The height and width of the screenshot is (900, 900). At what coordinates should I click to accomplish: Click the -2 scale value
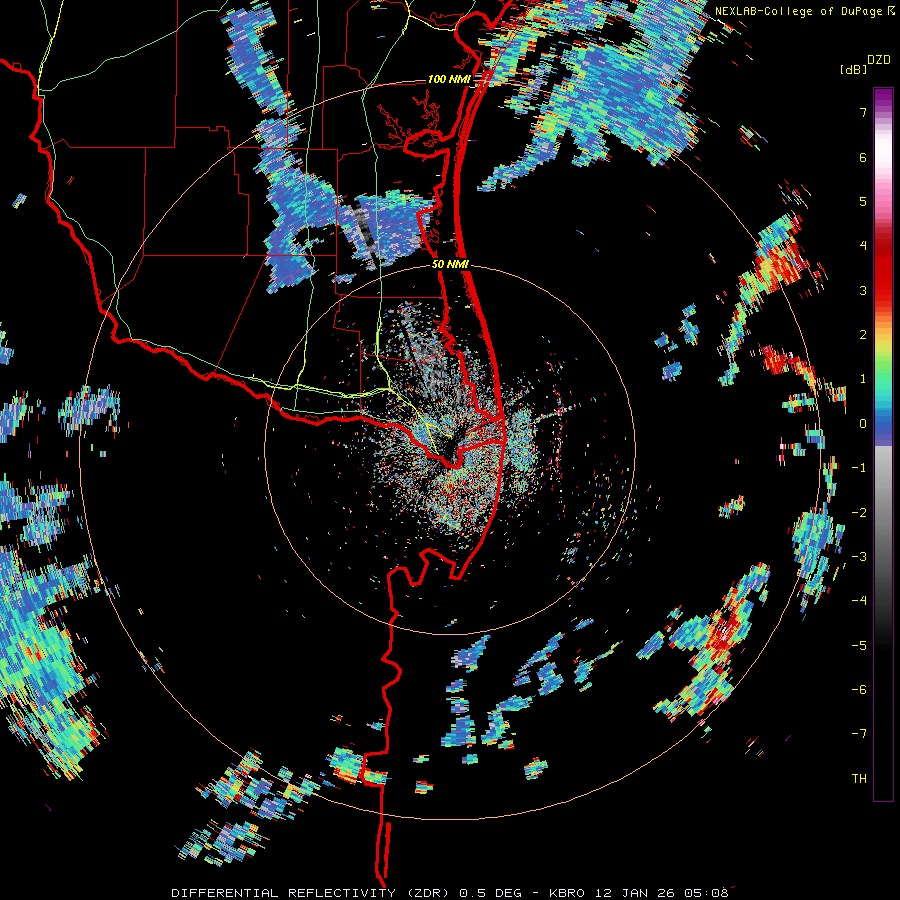coord(859,512)
